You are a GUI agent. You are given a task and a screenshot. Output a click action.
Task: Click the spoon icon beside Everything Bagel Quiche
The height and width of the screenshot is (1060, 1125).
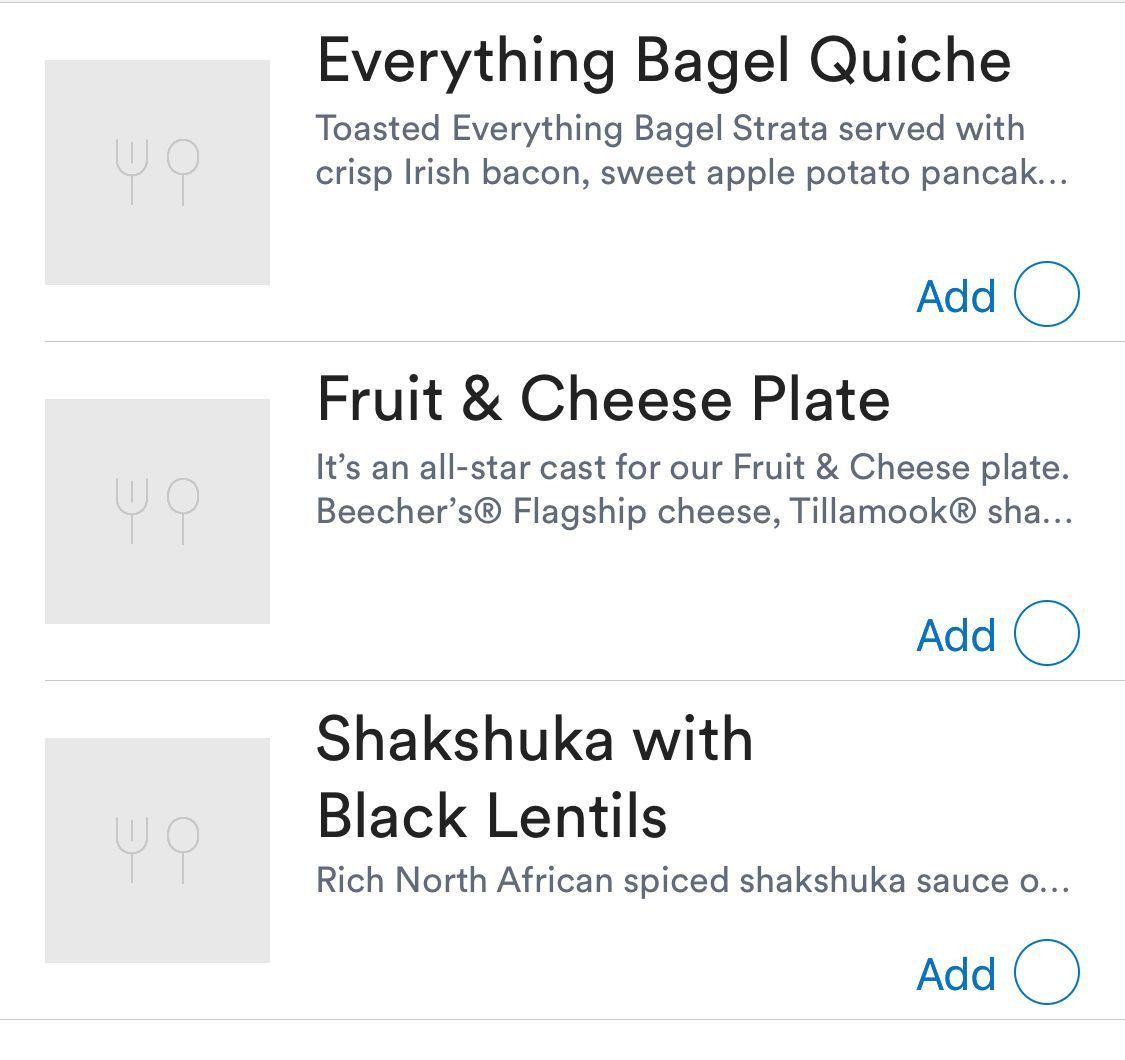(183, 171)
